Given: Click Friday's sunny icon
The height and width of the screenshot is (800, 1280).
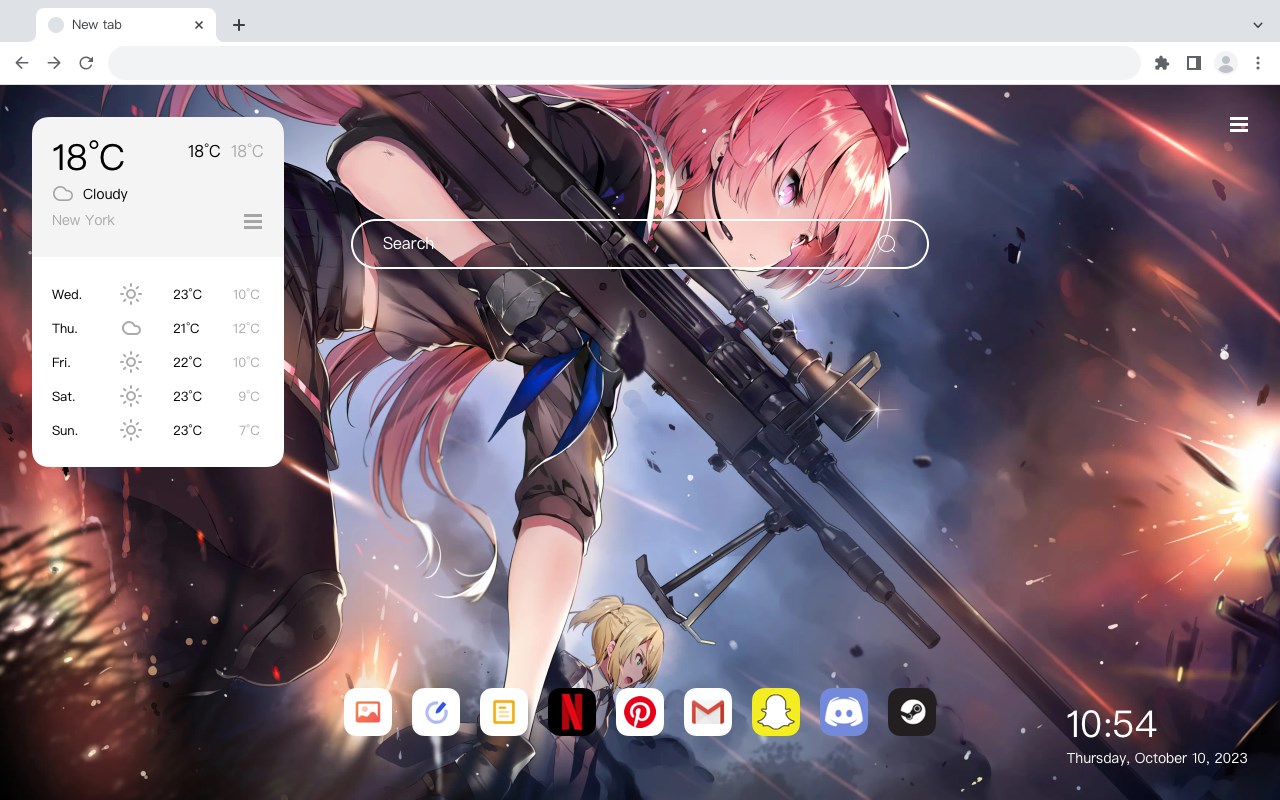Looking at the screenshot, I should (x=131, y=362).
